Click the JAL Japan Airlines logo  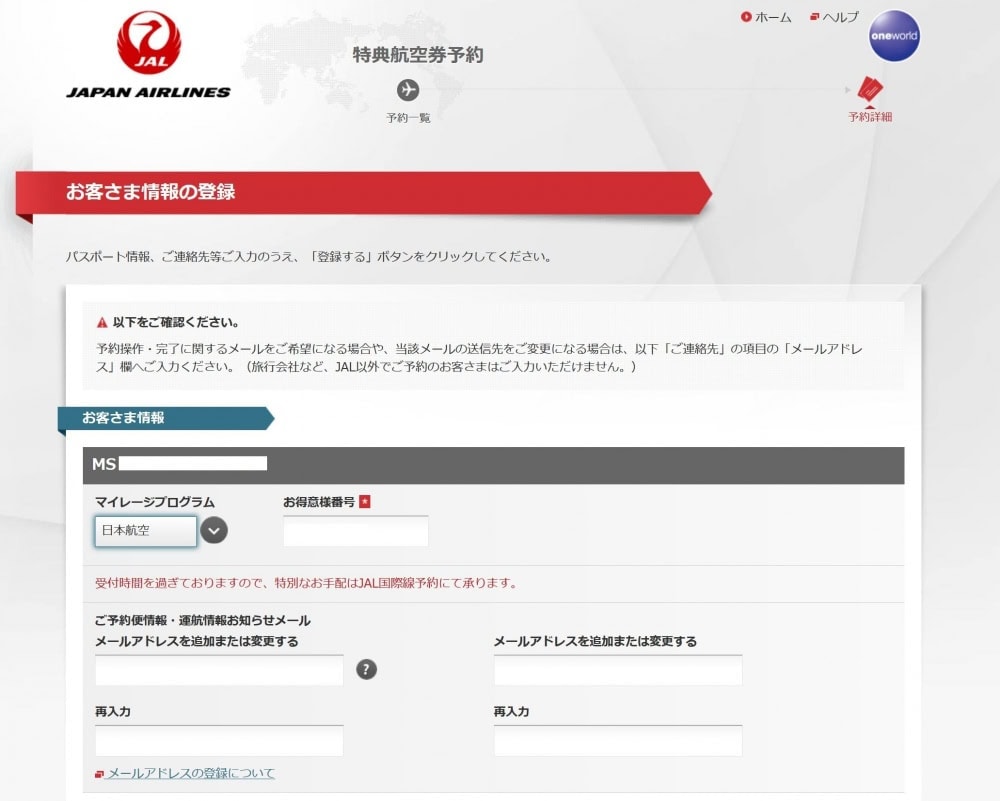pyautogui.click(x=149, y=55)
